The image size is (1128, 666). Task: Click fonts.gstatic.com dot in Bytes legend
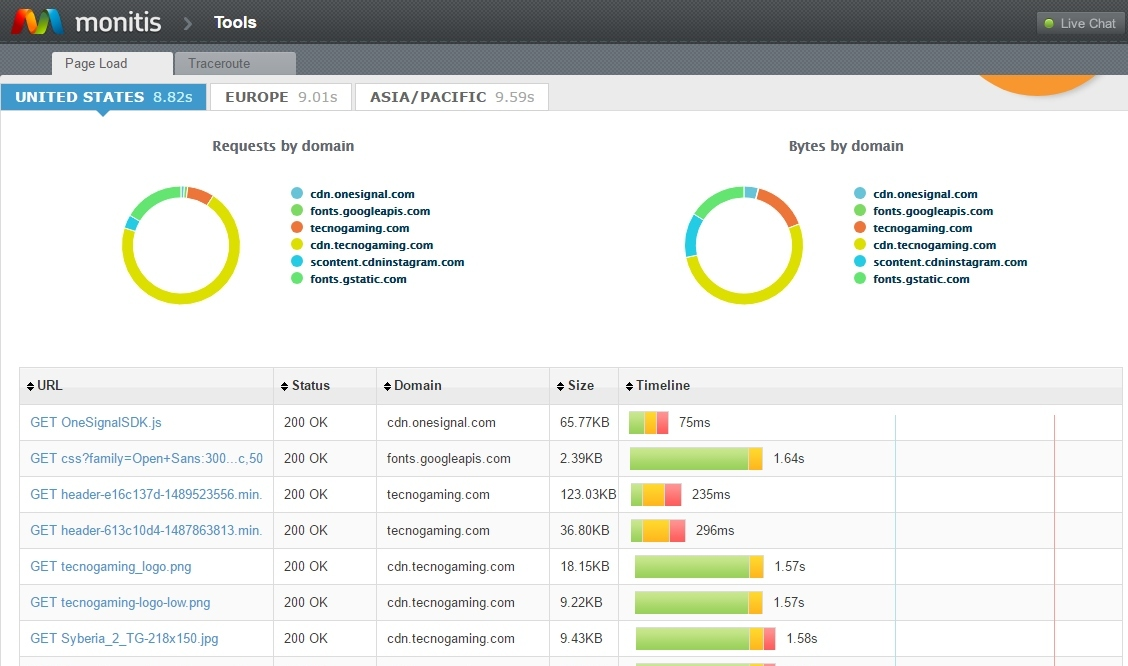point(860,278)
